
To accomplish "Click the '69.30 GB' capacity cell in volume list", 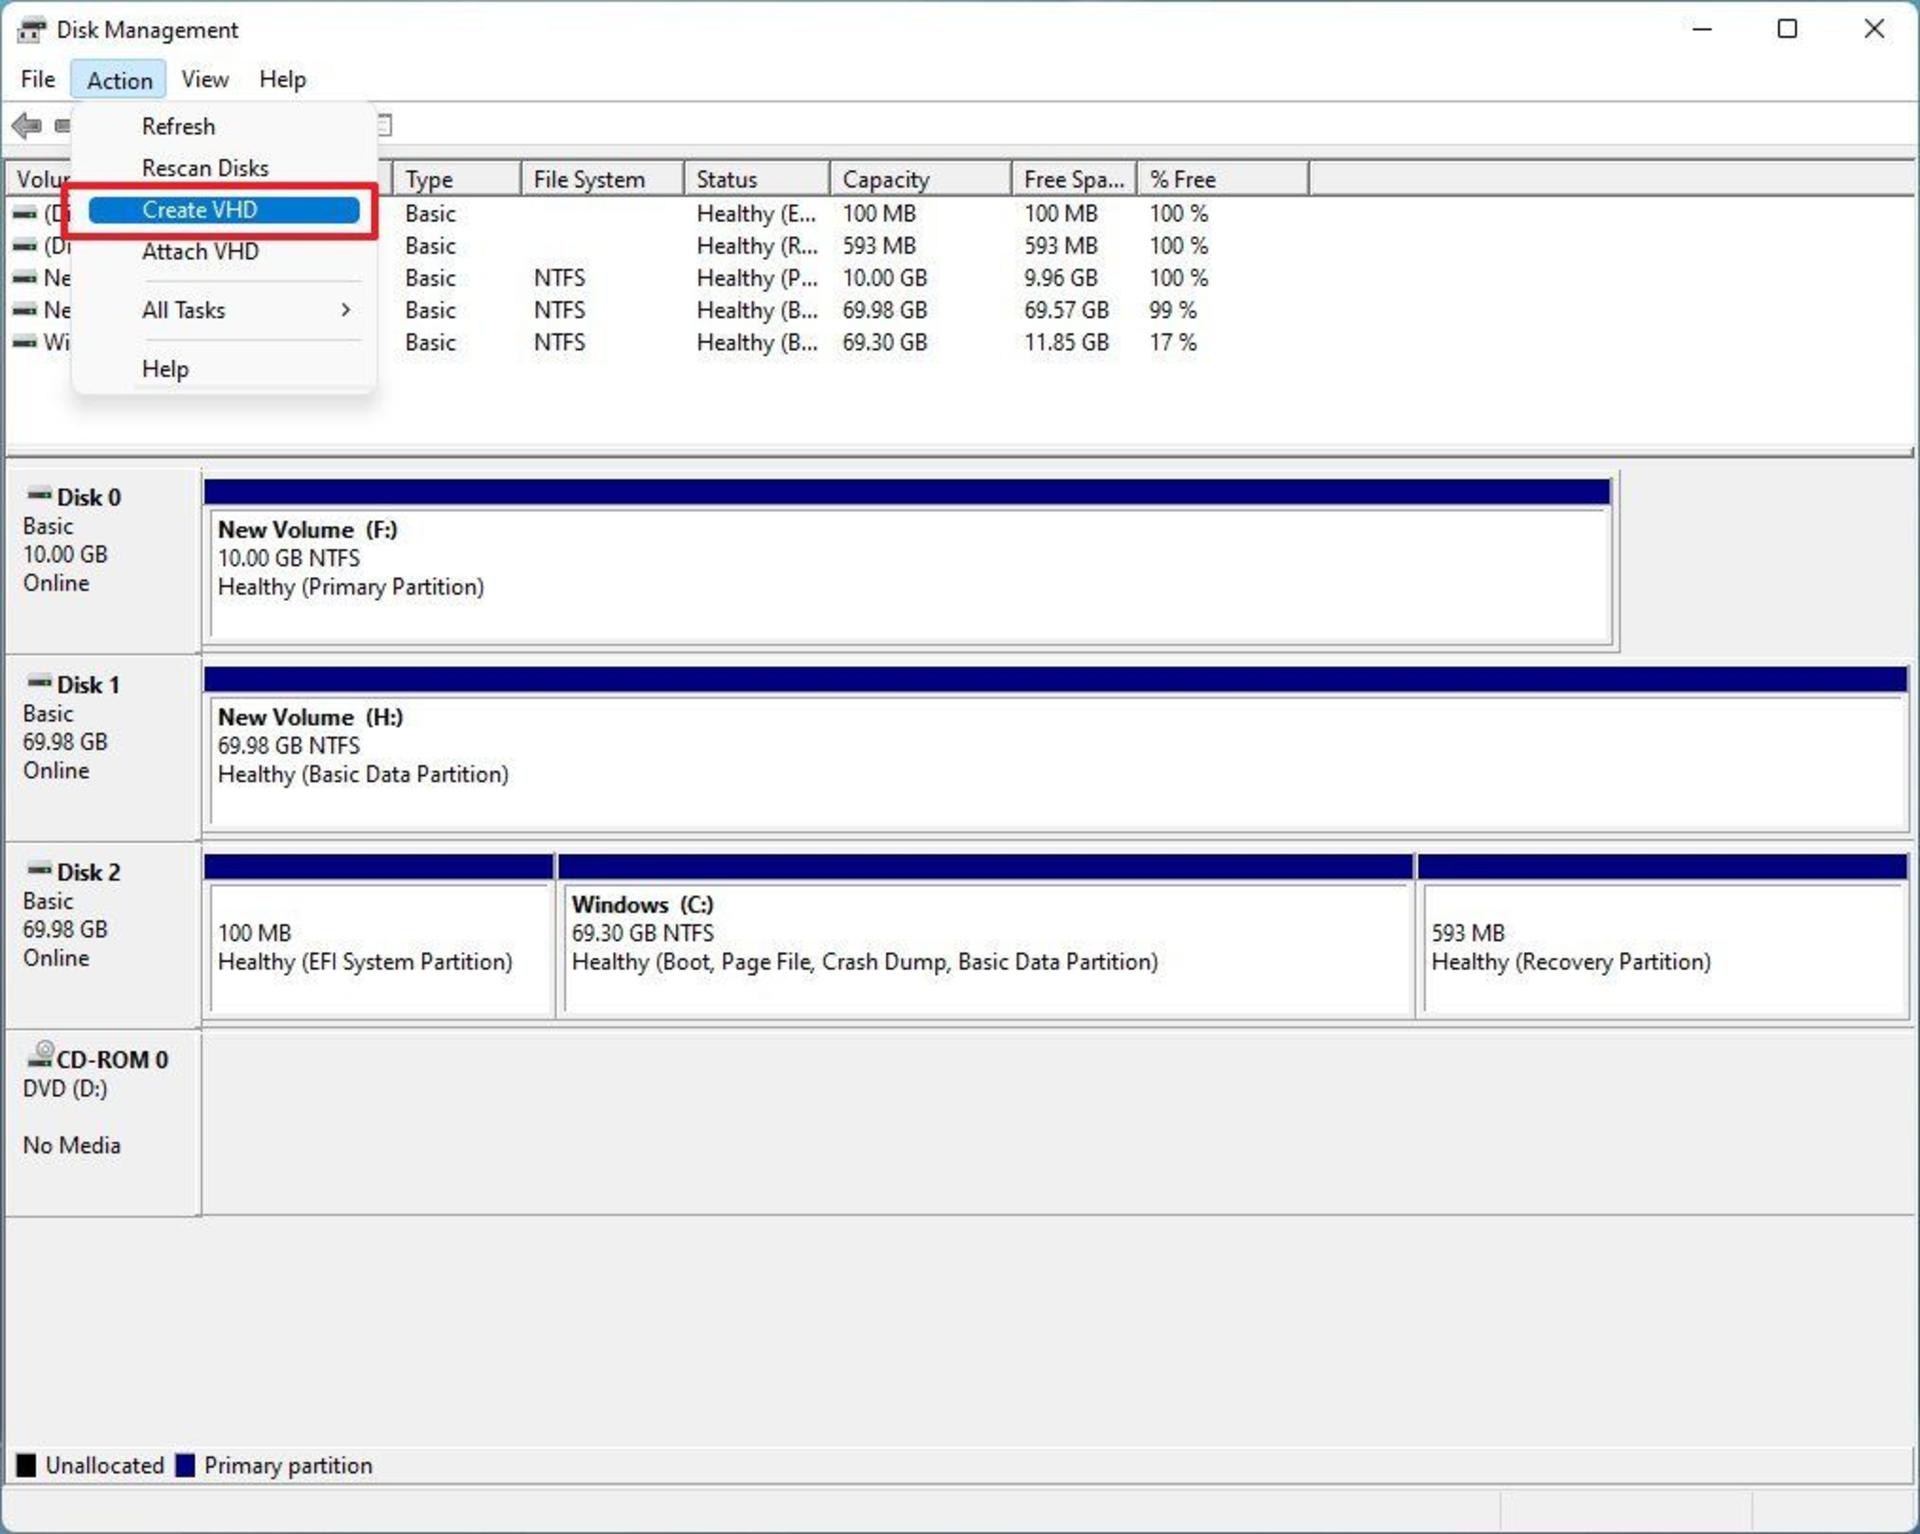I will tap(884, 343).
